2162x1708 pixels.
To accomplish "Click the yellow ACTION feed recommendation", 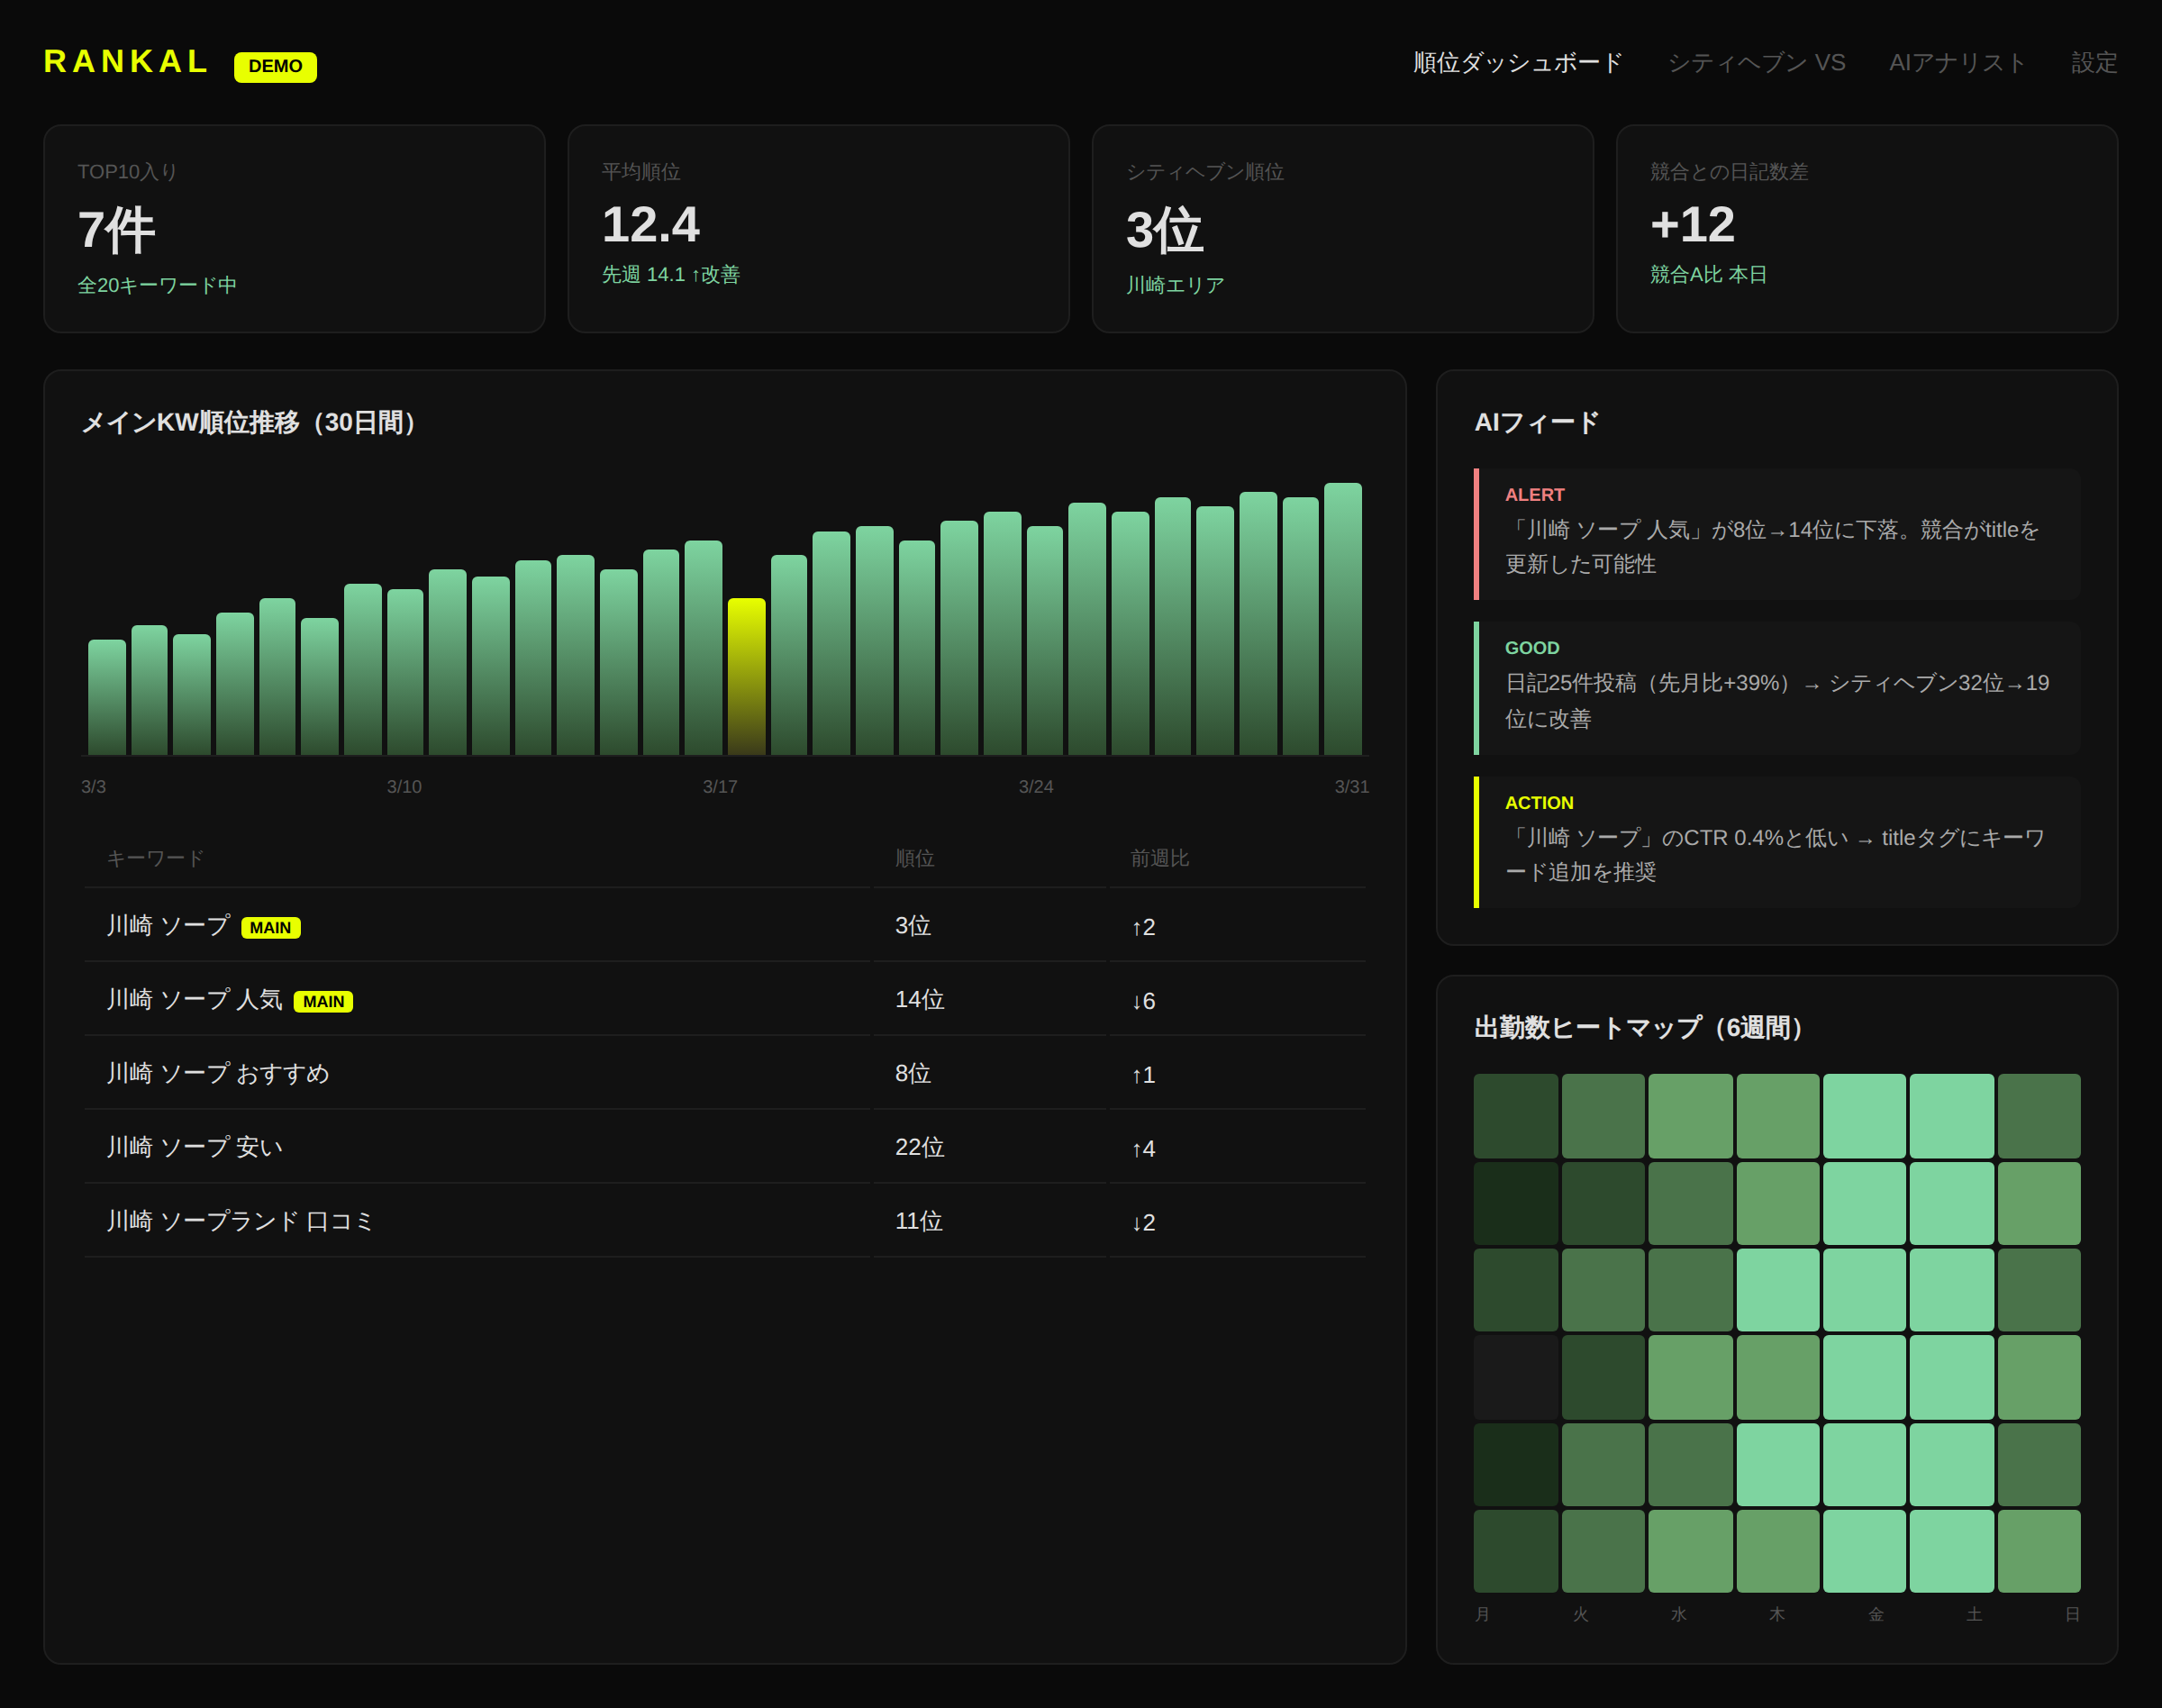I will tap(1776, 842).
